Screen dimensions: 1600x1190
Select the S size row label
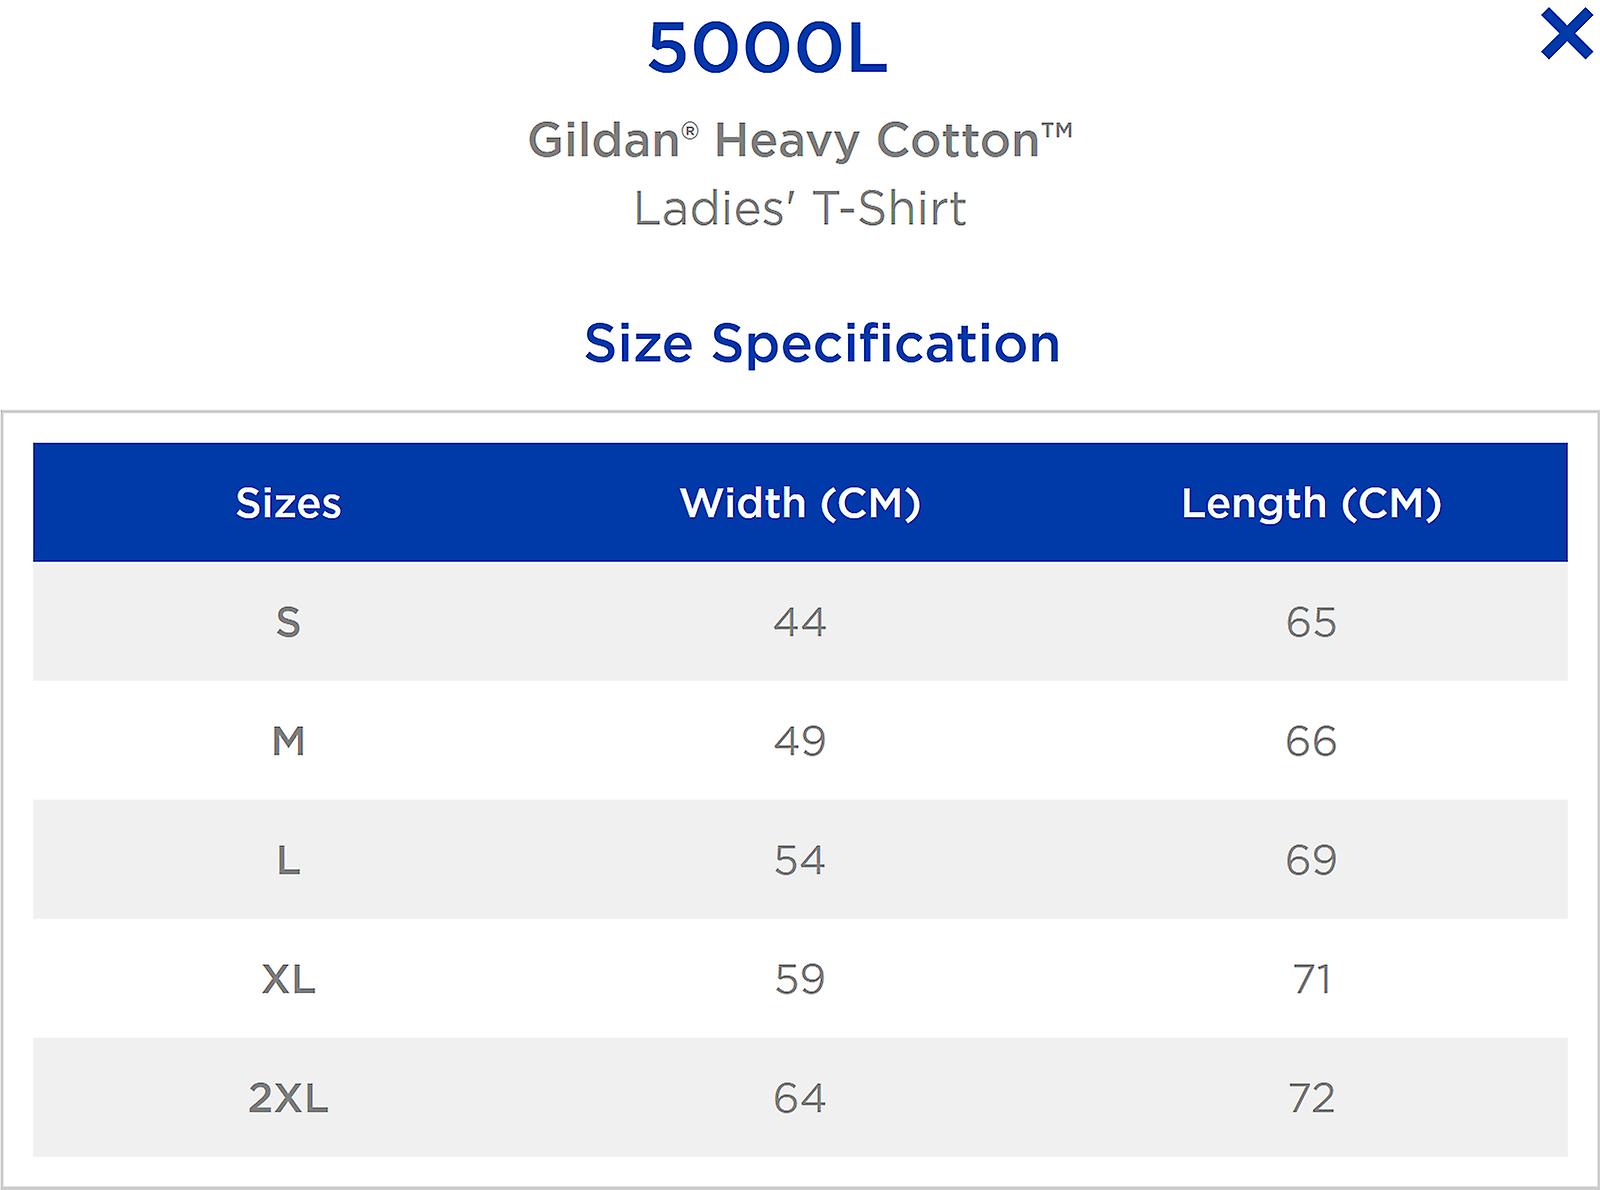pos(289,622)
